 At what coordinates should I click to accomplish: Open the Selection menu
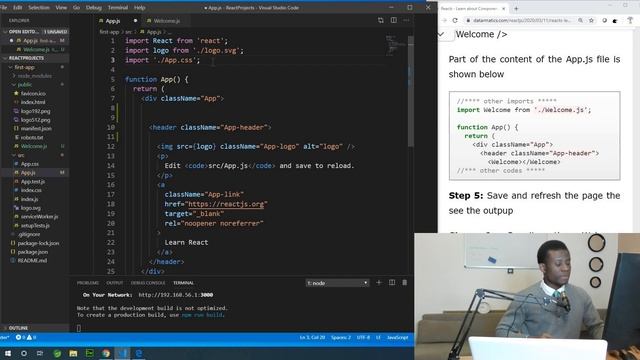click(x=39, y=7)
